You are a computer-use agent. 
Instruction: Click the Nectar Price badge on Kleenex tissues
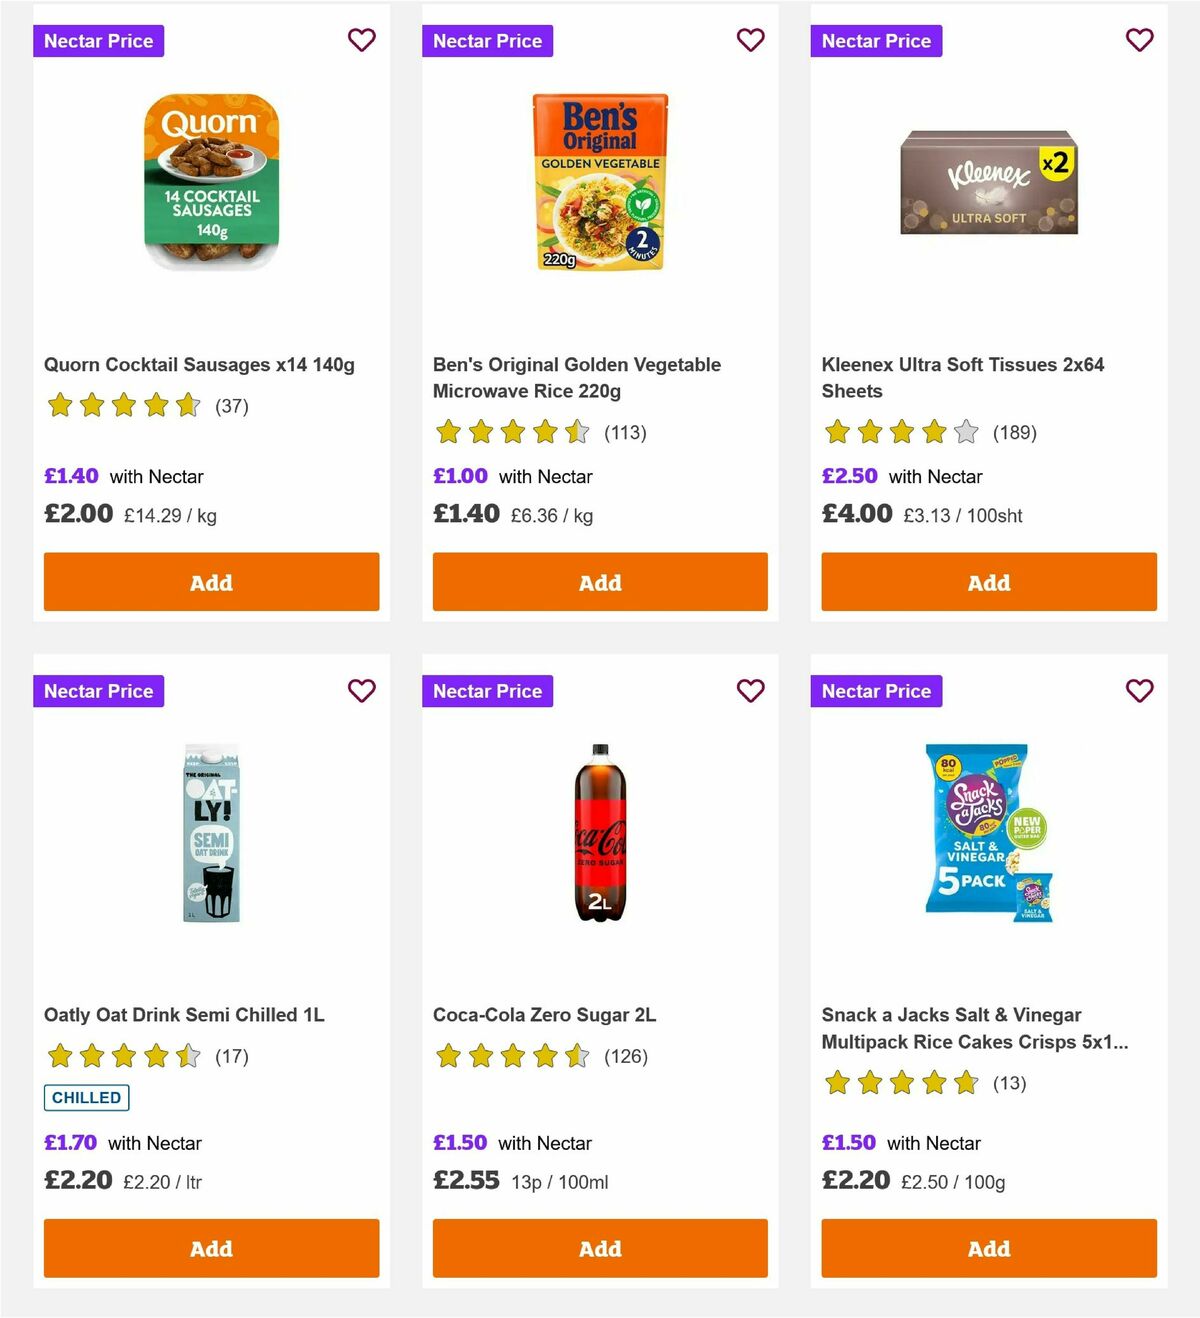876,40
